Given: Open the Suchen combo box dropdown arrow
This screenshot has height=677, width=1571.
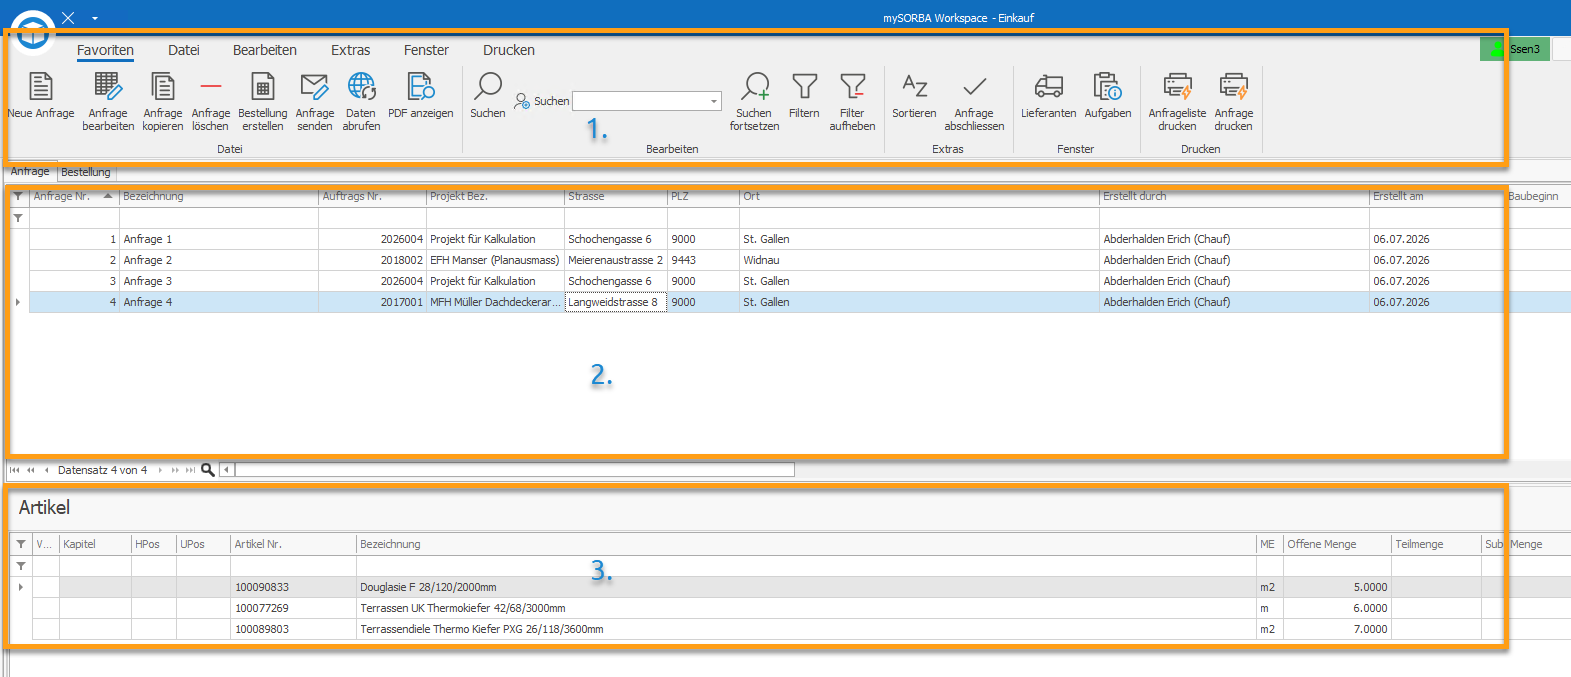Looking at the screenshot, I should click(x=714, y=101).
